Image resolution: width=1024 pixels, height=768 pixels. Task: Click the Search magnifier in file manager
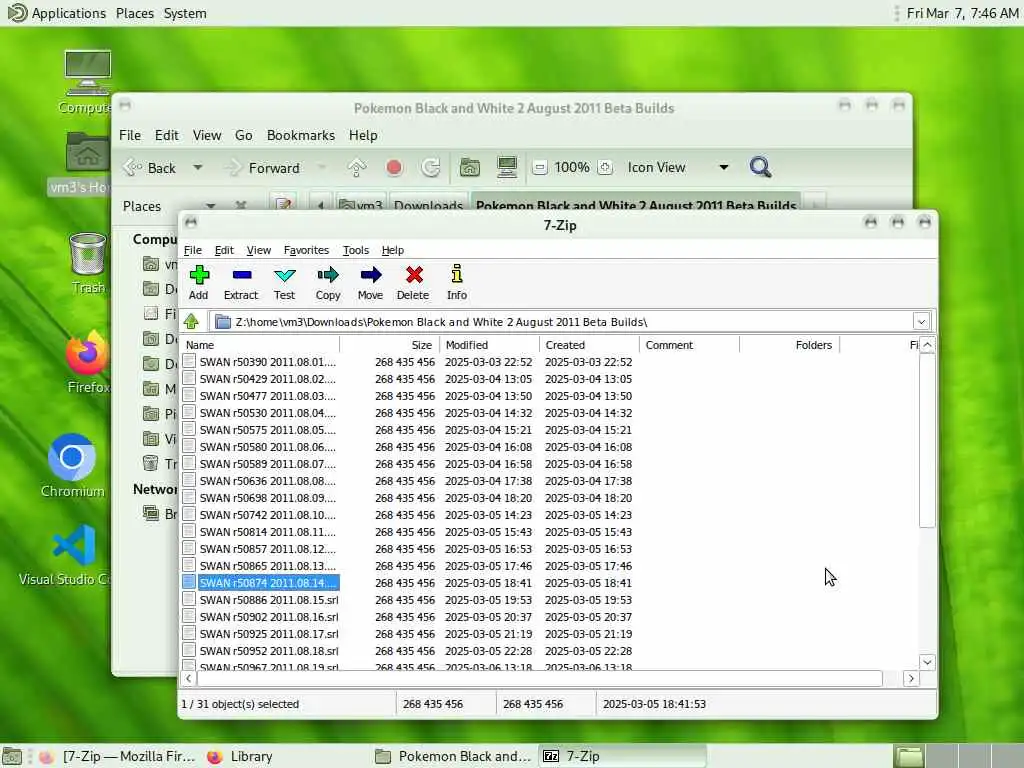(x=760, y=167)
